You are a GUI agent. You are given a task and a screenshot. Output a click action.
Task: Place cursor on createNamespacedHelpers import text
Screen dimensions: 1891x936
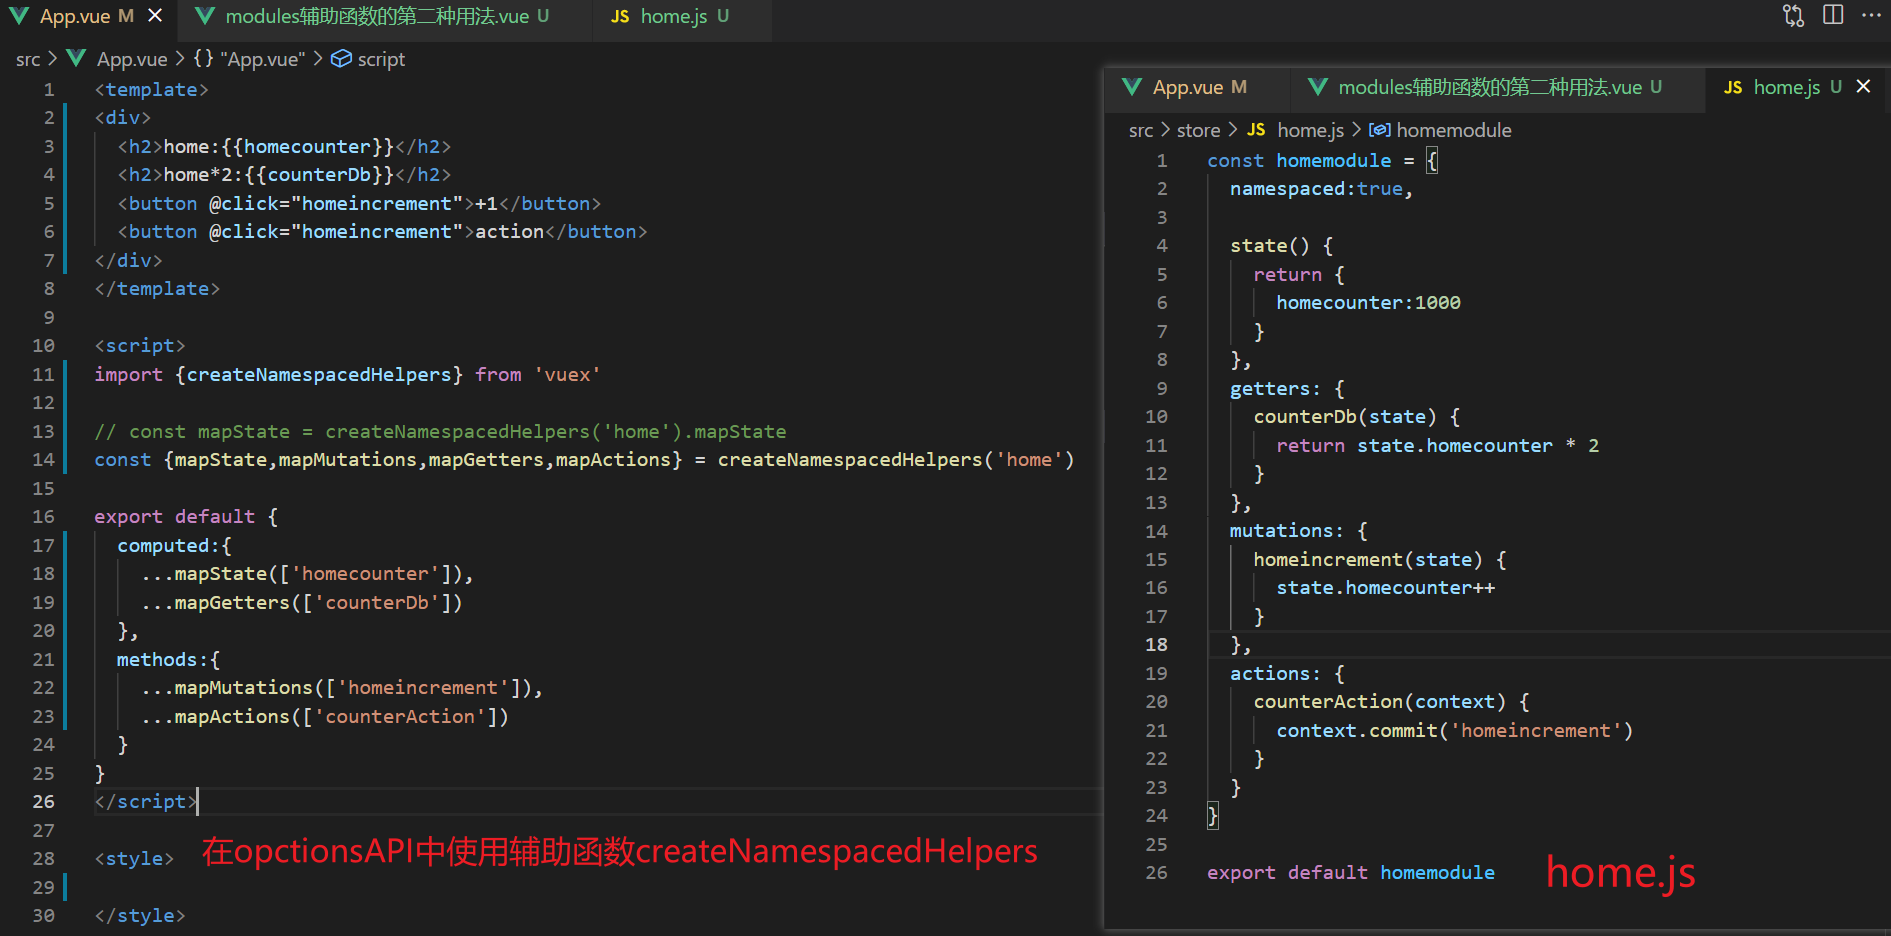(320, 374)
